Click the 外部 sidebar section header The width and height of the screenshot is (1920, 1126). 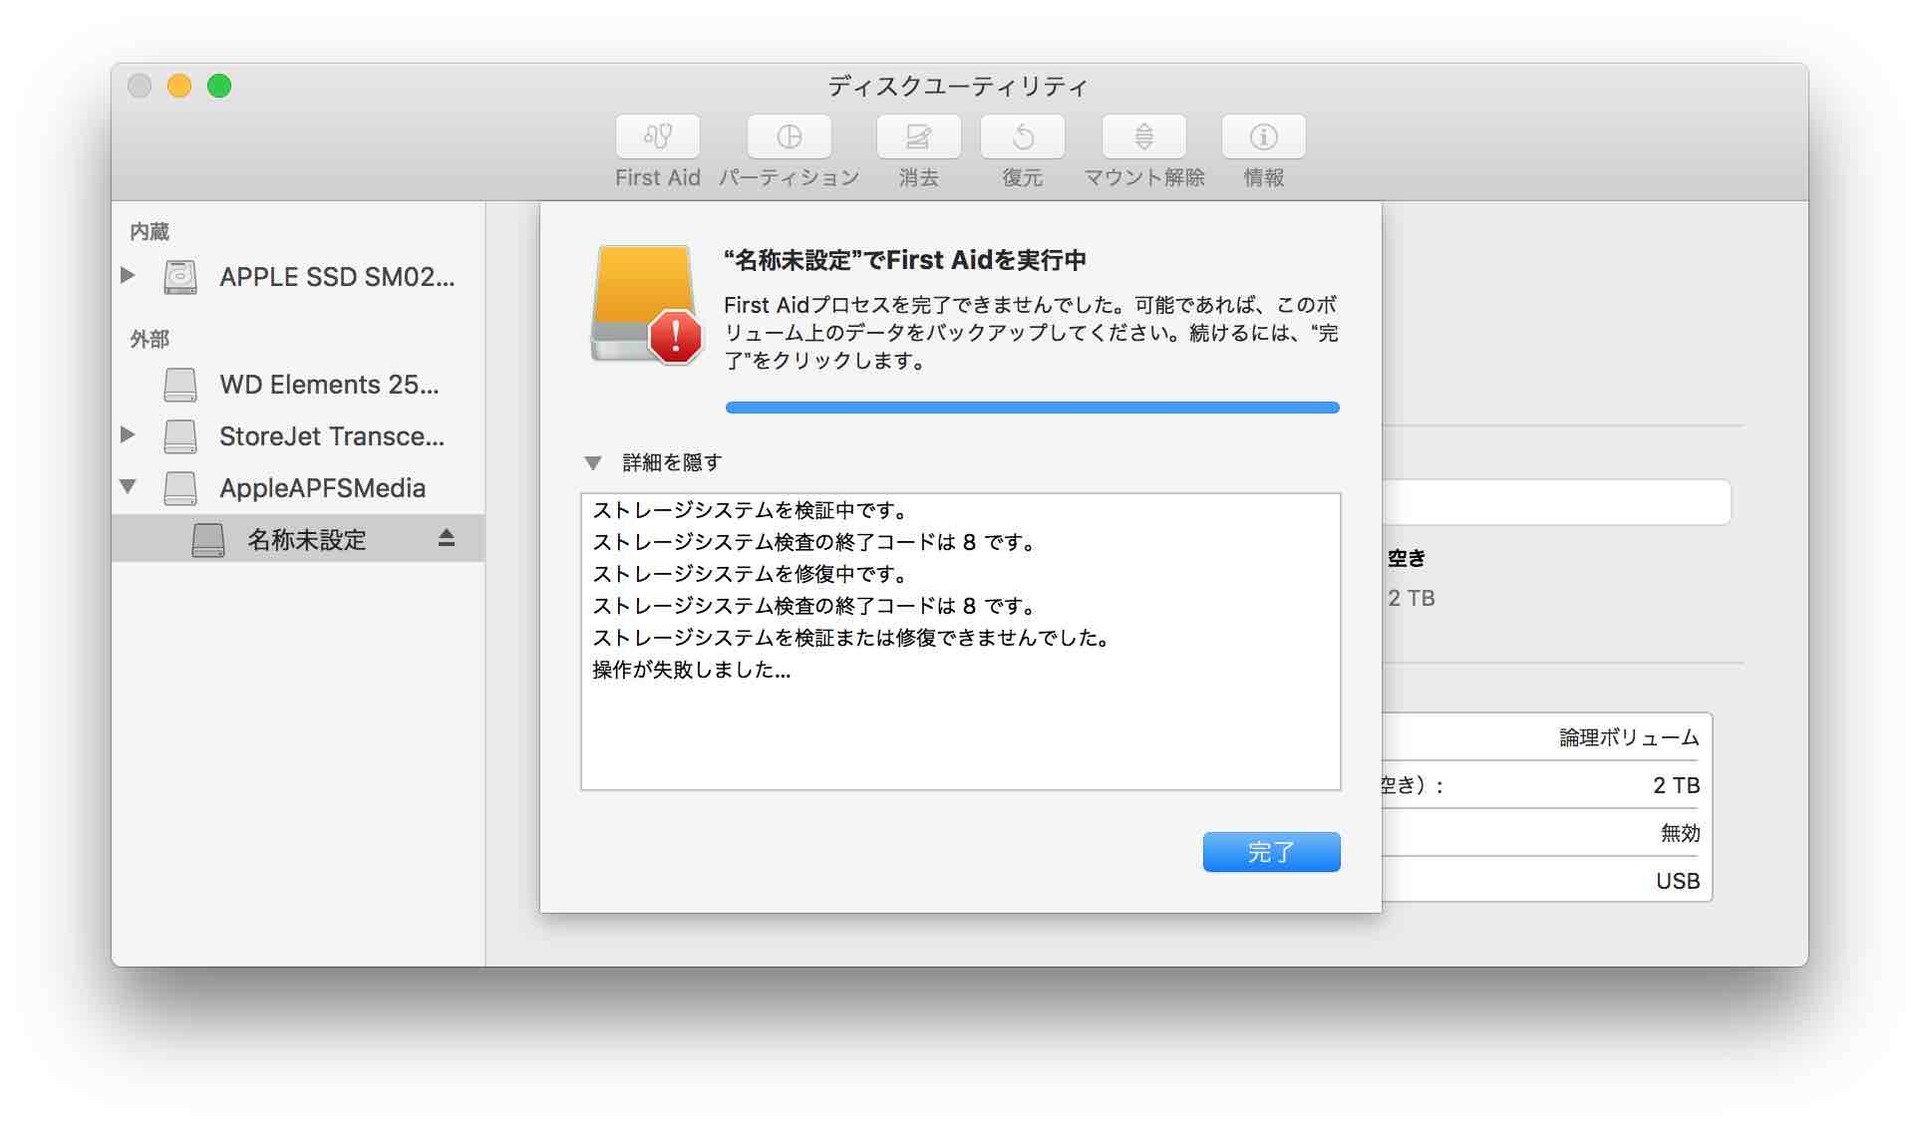click(150, 339)
